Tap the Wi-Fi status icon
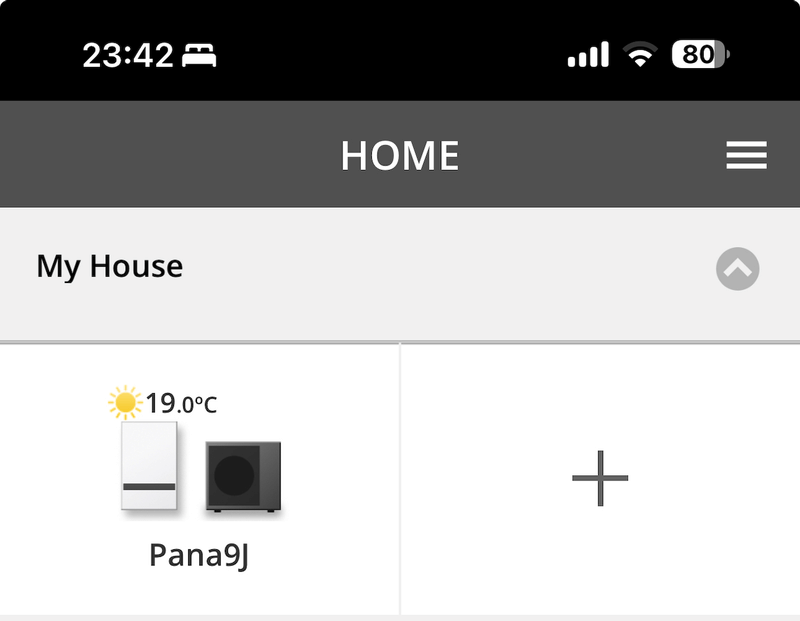Viewport: 800px width, 621px height. point(638,54)
